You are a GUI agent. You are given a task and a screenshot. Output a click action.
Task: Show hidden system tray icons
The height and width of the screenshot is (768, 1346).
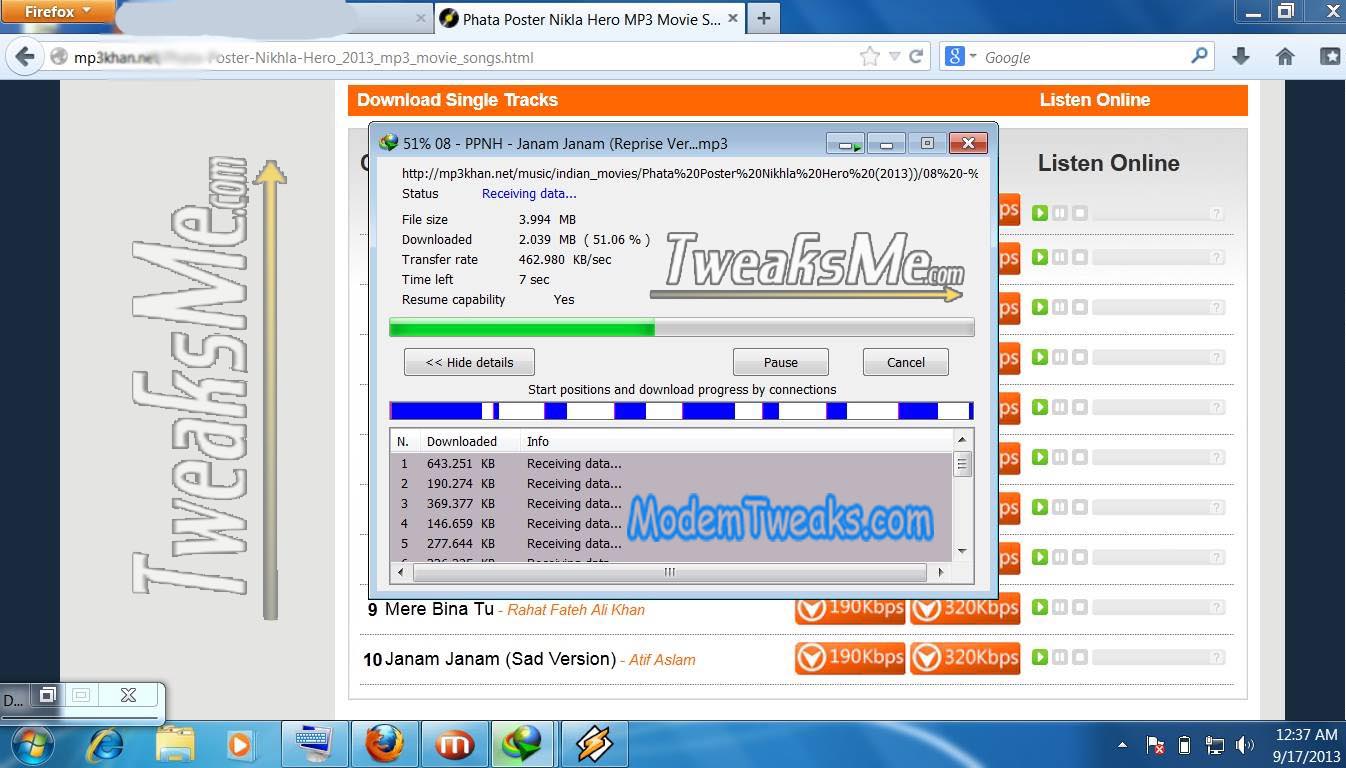(1122, 745)
